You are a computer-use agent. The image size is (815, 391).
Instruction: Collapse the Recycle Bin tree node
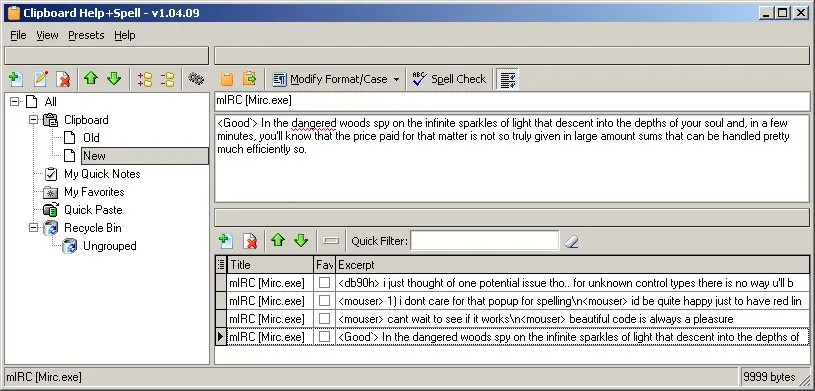[33, 228]
